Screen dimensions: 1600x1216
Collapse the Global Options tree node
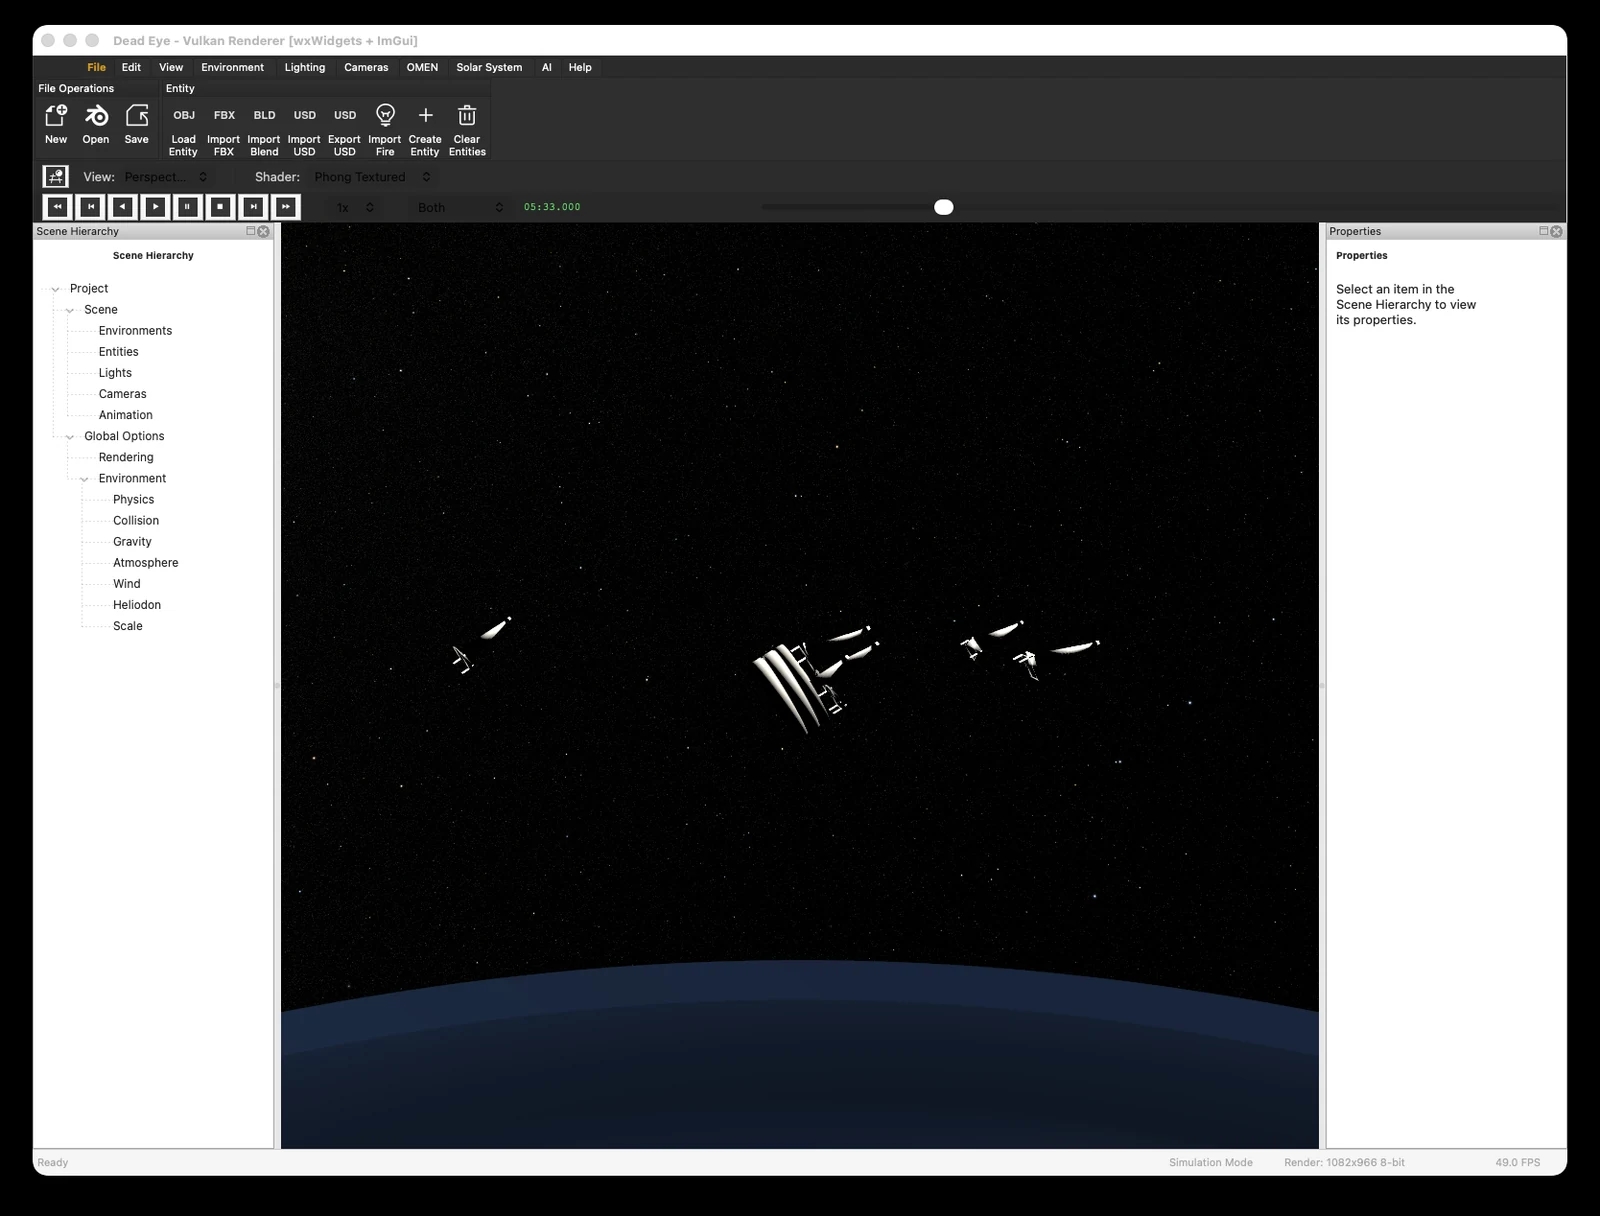pos(70,437)
